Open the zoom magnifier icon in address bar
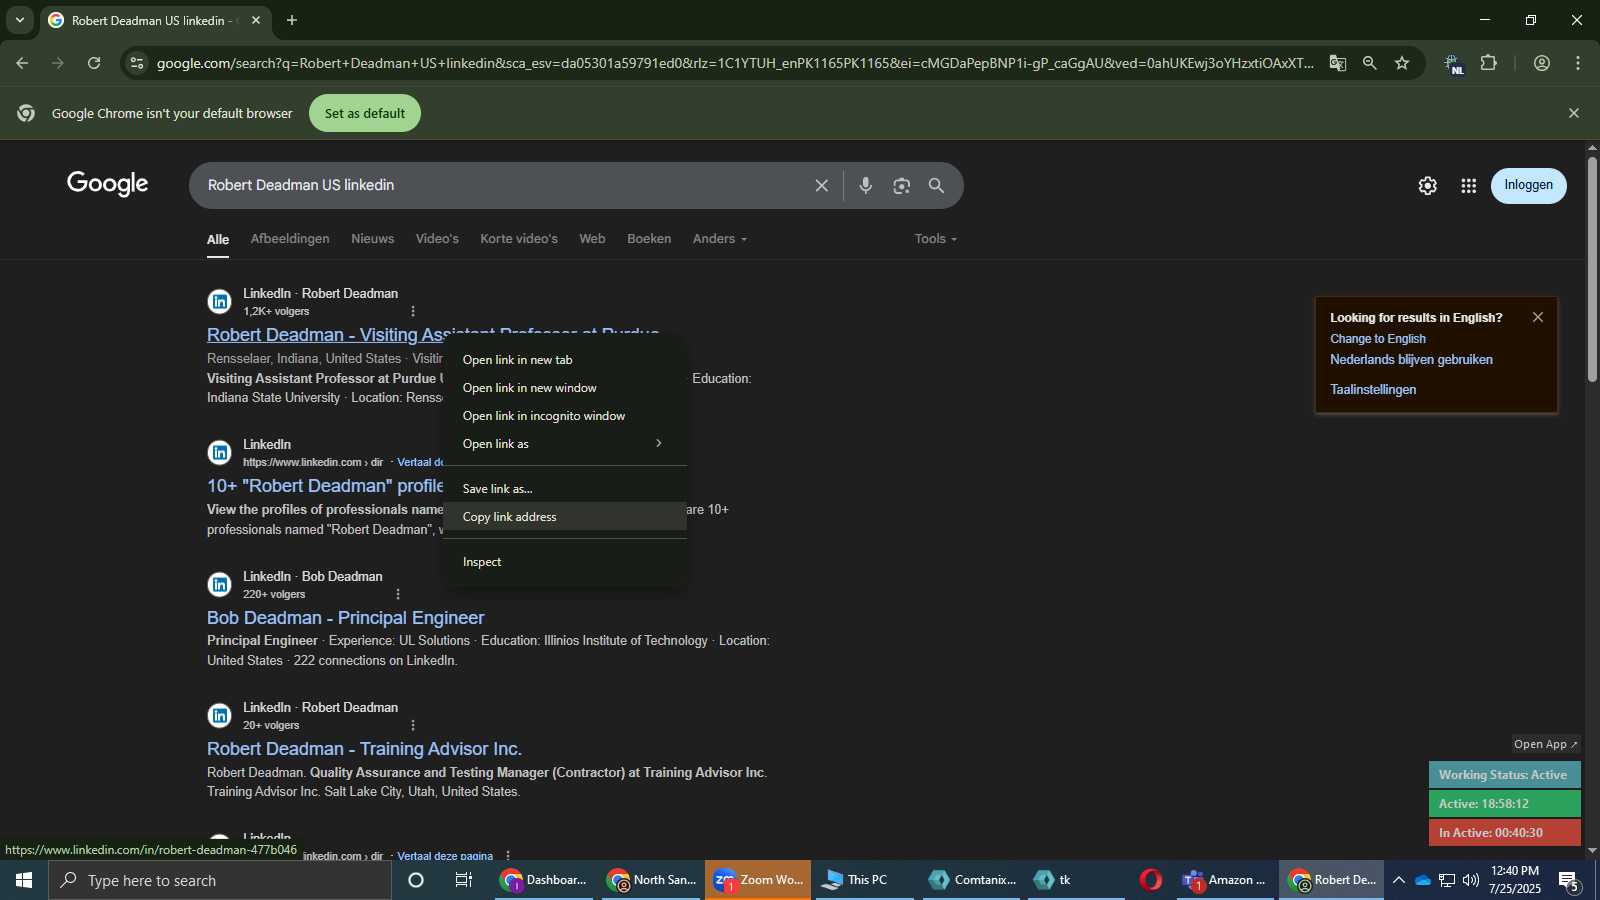Image resolution: width=1600 pixels, height=900 pixels. tap(1370, 63)
